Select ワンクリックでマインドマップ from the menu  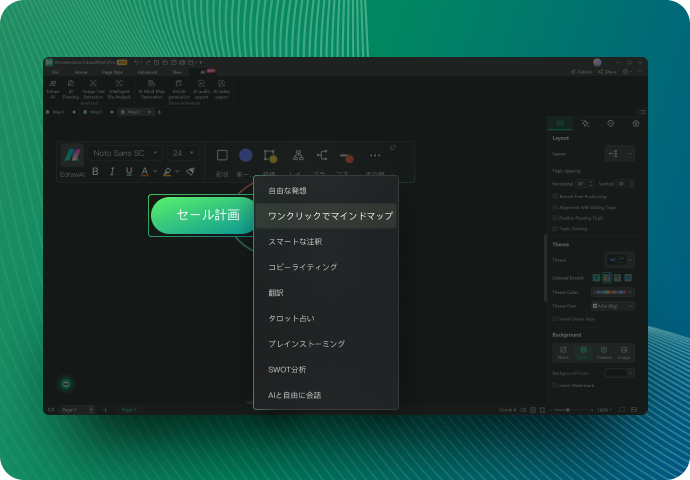click(326, 216)
